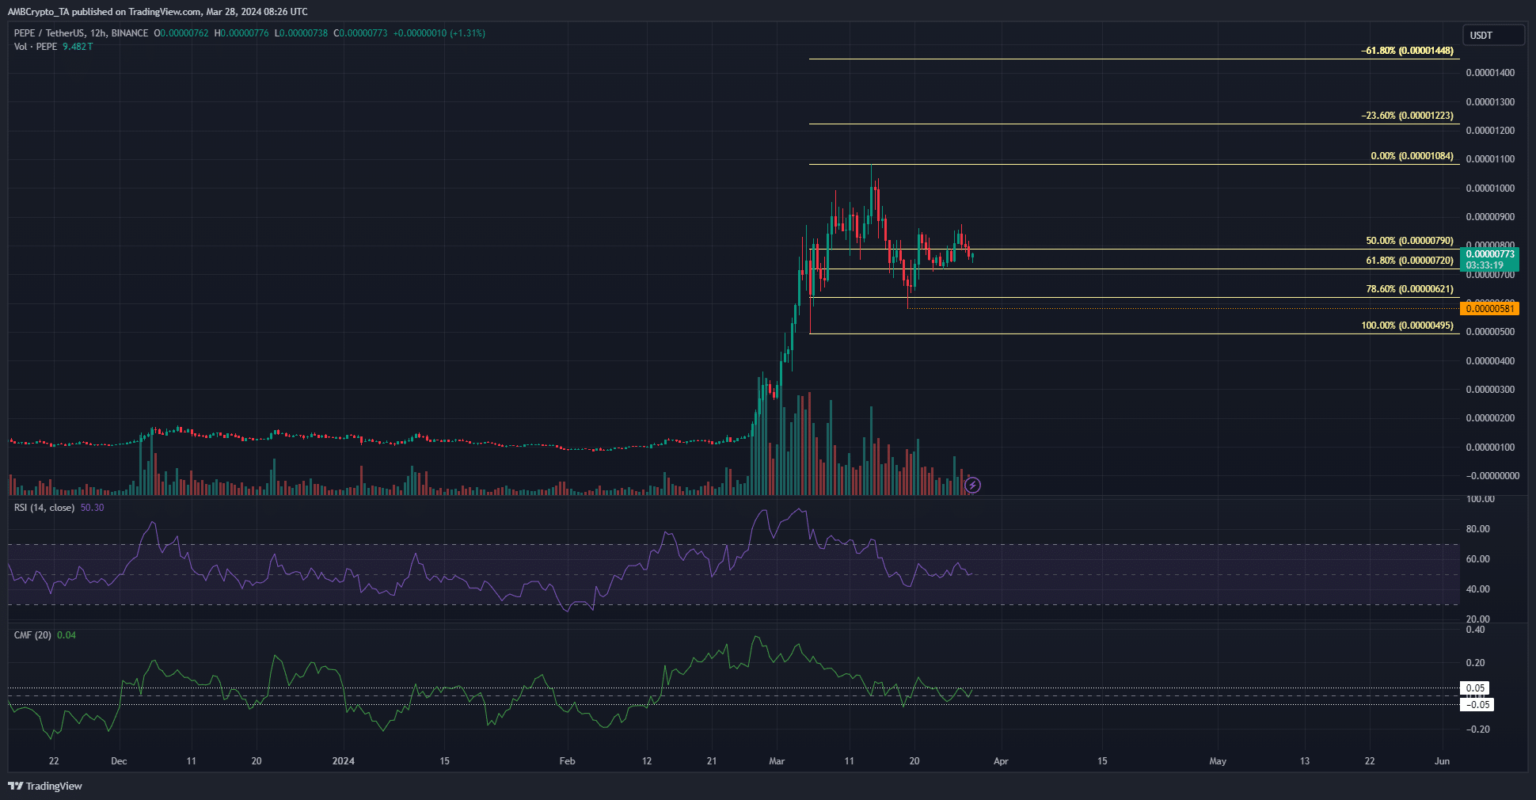Click the purple lightning bolt event icon
The image size is (1536, 800).
tap(973, 485)
